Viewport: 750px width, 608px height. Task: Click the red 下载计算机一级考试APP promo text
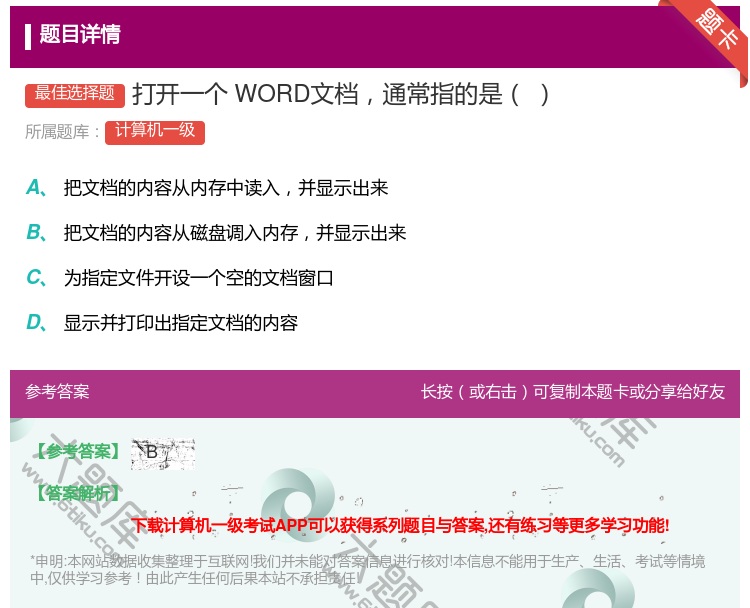click(400, 525)
